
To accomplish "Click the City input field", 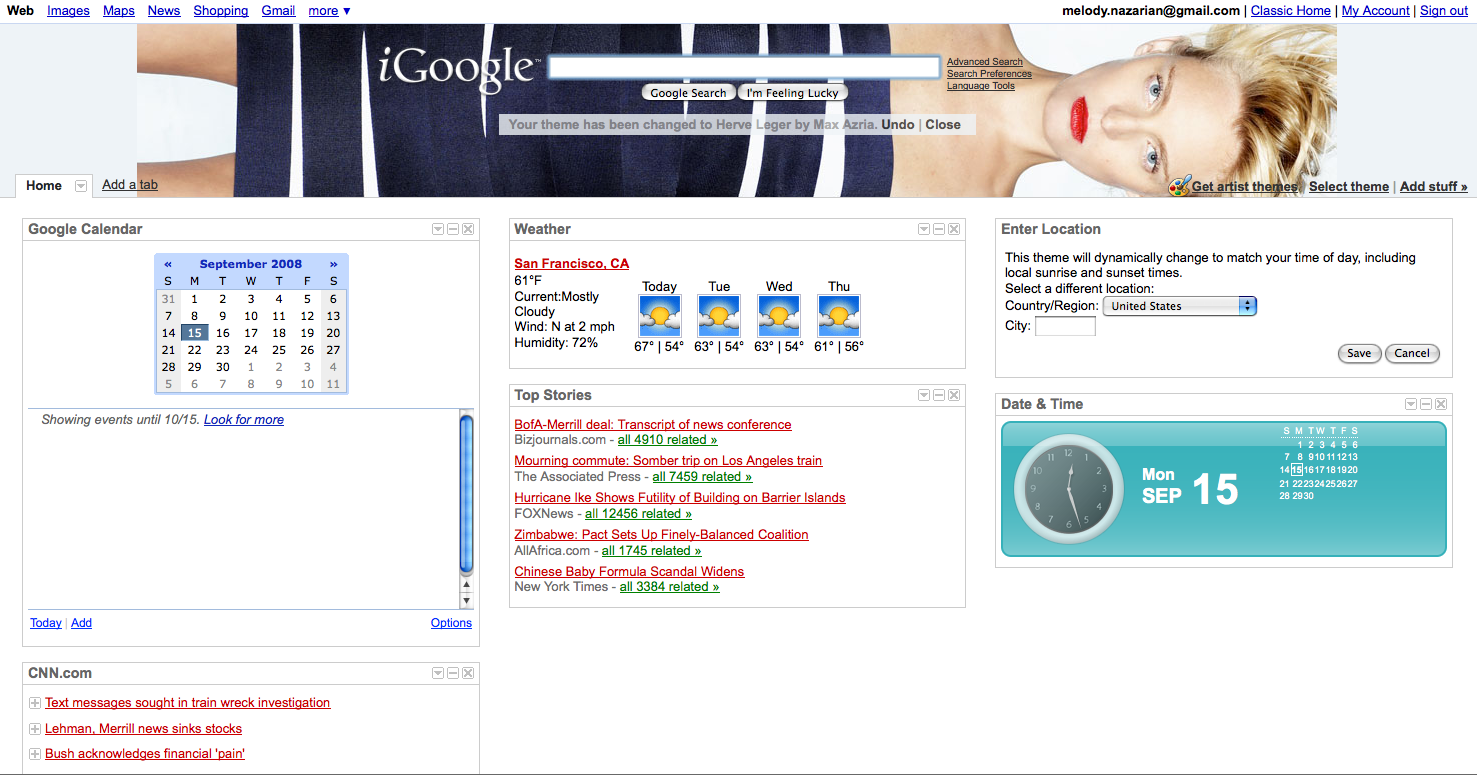I will [1065, 326].
